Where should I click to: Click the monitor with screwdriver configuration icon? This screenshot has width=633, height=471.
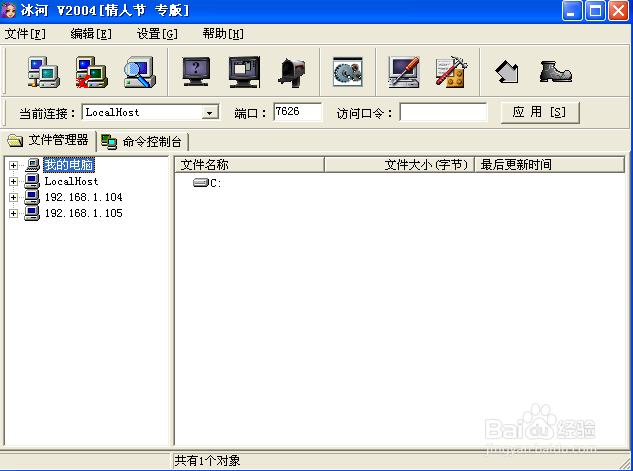(404, 72)
